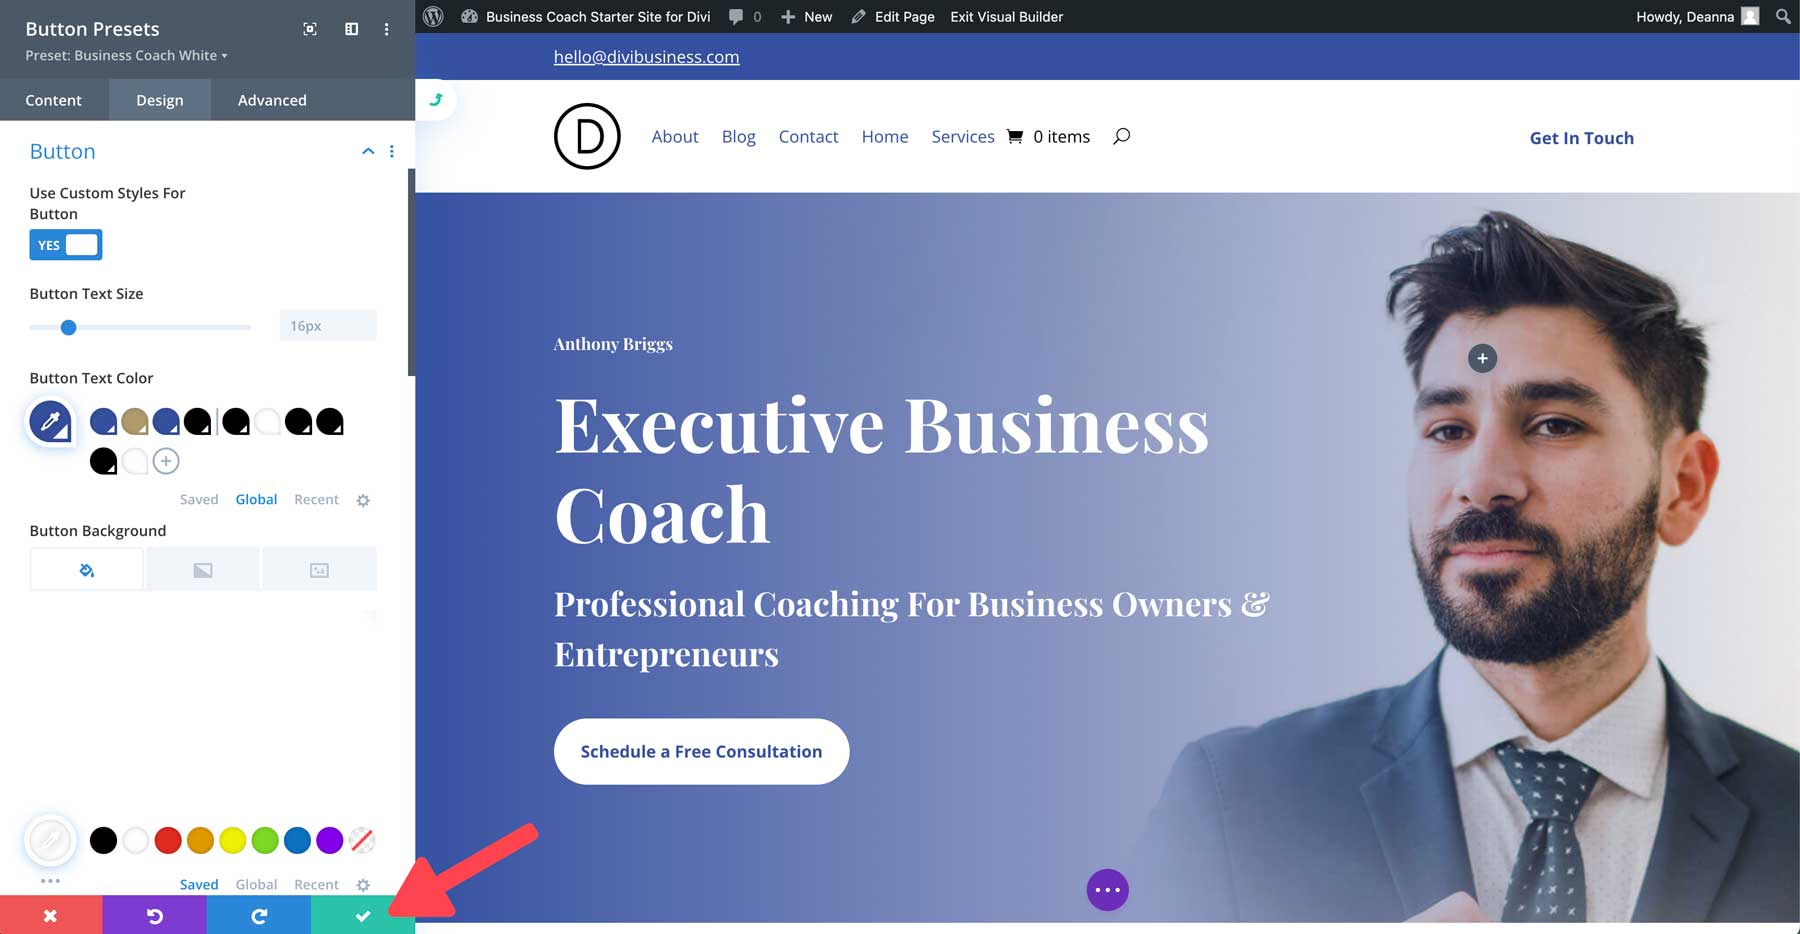Expand more swatches via the ellipsis
The height and width of the screenshot is (934, 1800).
click(49, 882)
